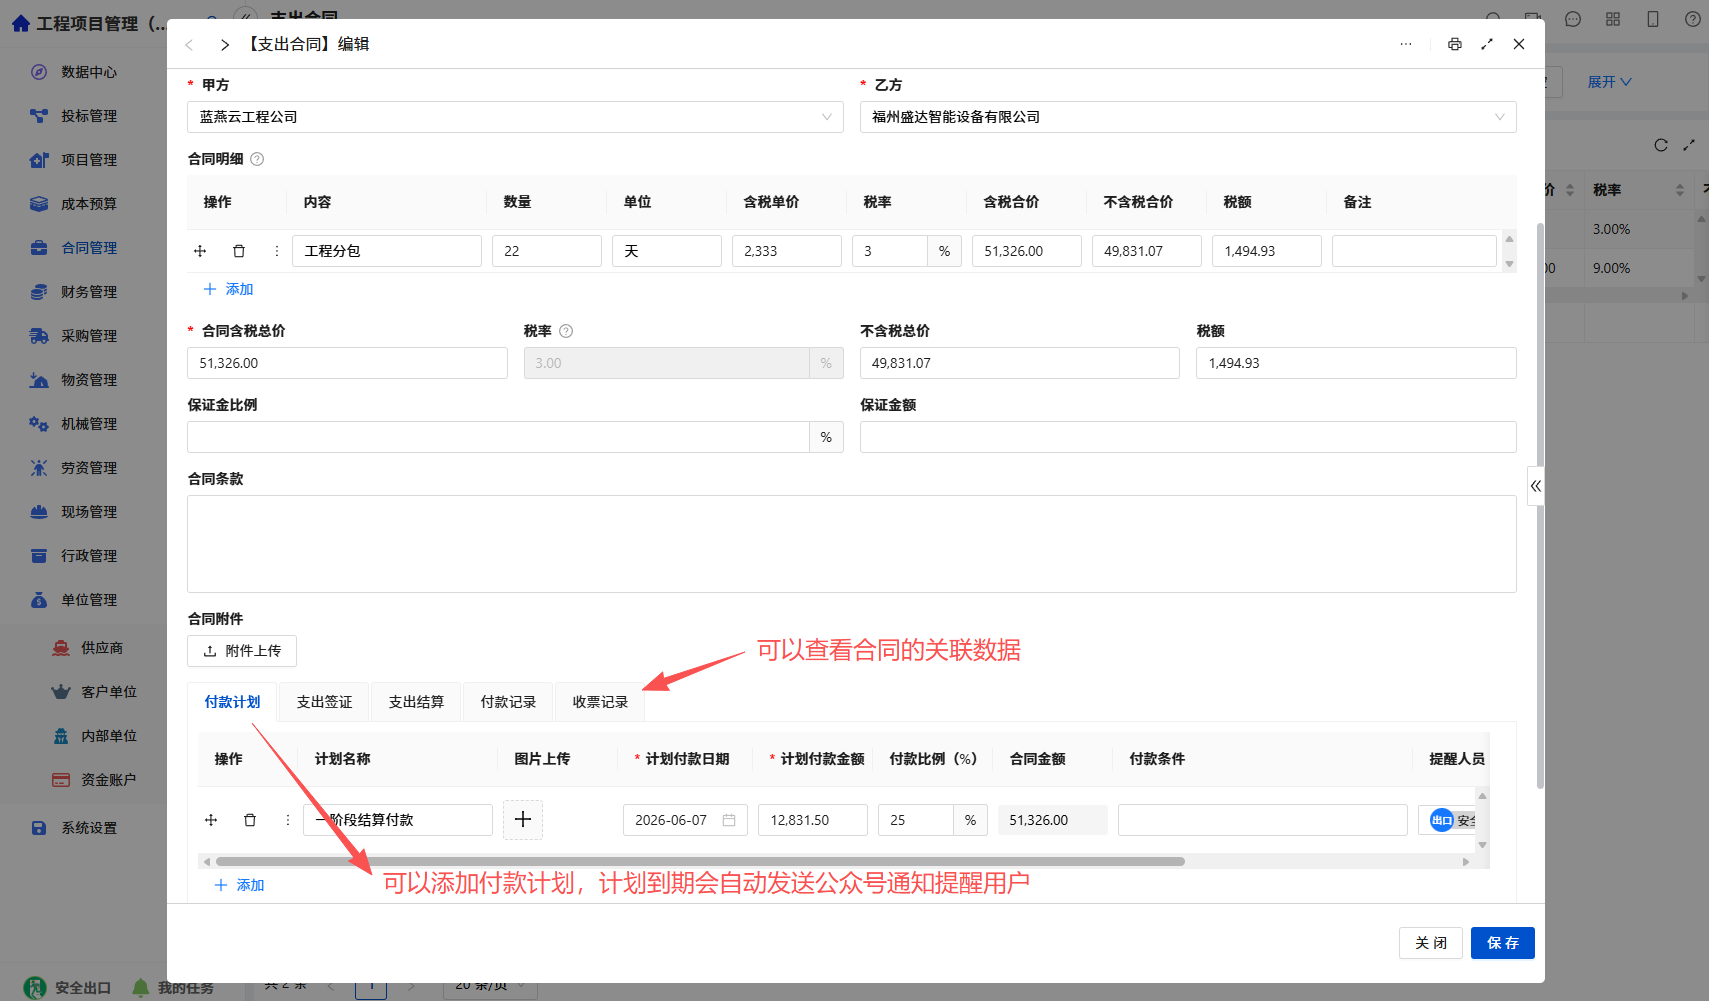
Task: Switch to 付款记录 tab
Action: click(508, 702)
